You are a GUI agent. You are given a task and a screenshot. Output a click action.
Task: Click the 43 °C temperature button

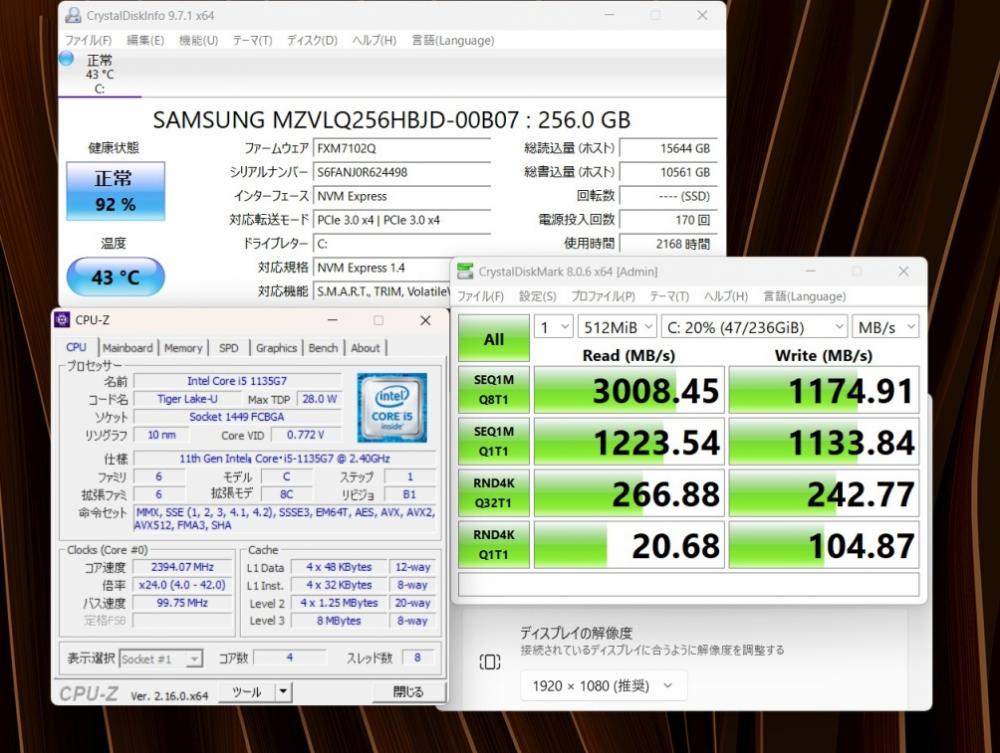pyautogui.click(x=115, y=277)
